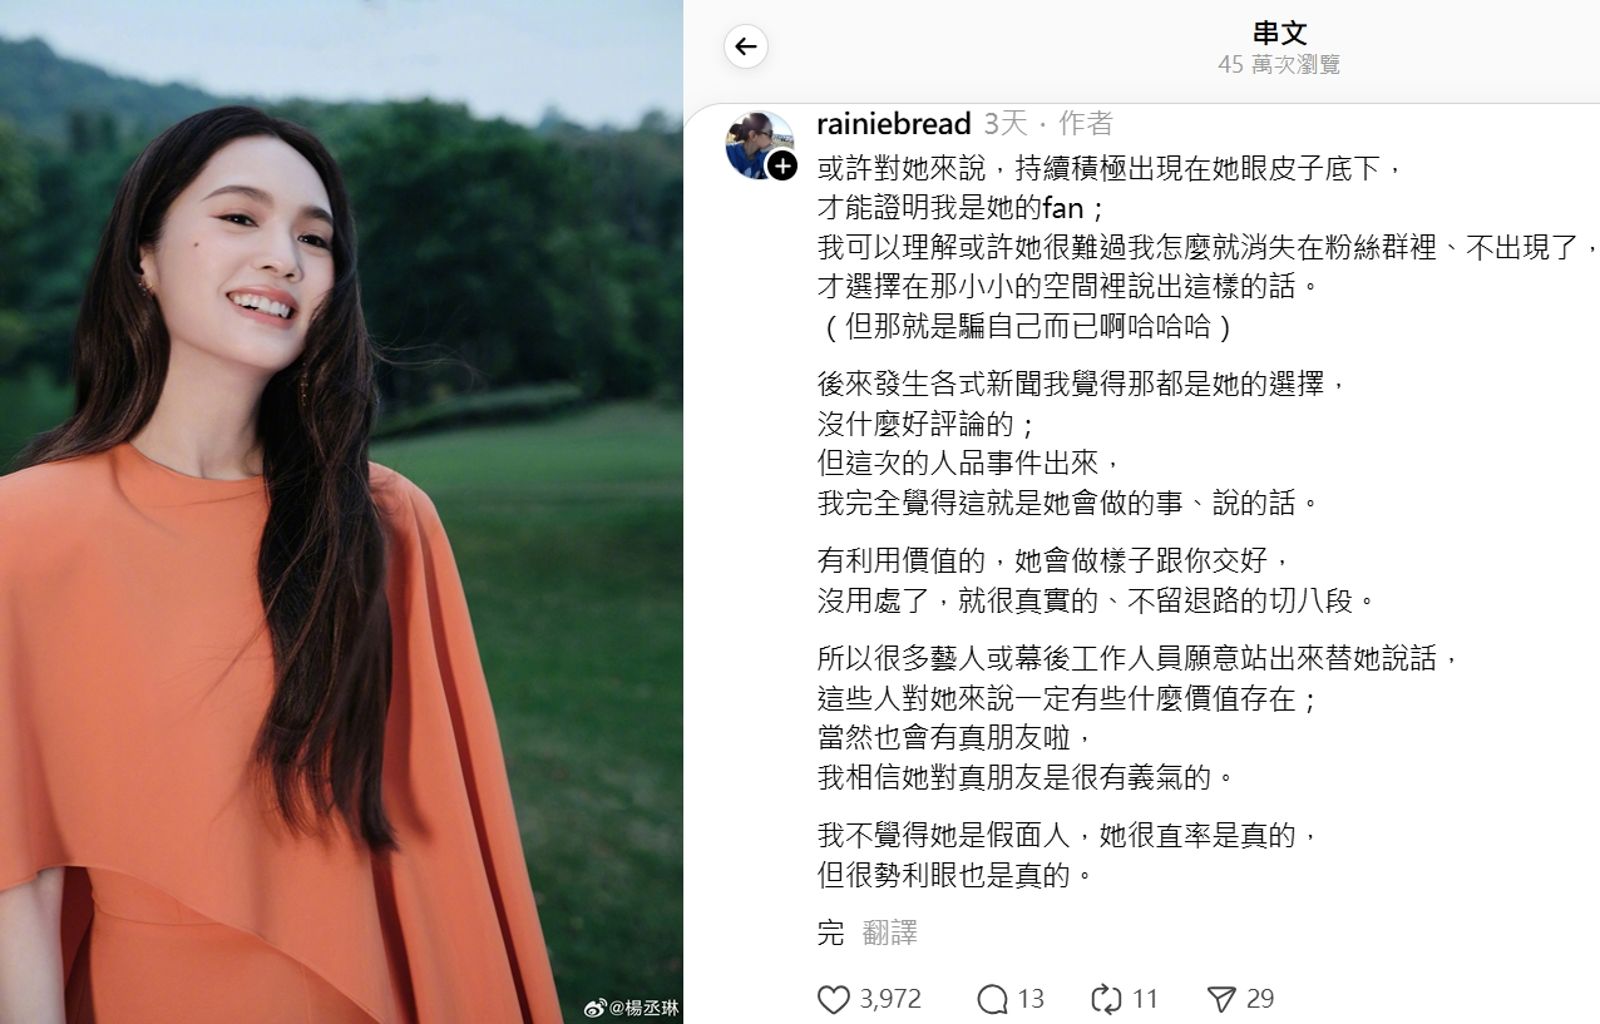The width and height of the screenshot is (1600, 1024).
Task: Open the photo of woman in orange
Action: [x=341, y=512]
